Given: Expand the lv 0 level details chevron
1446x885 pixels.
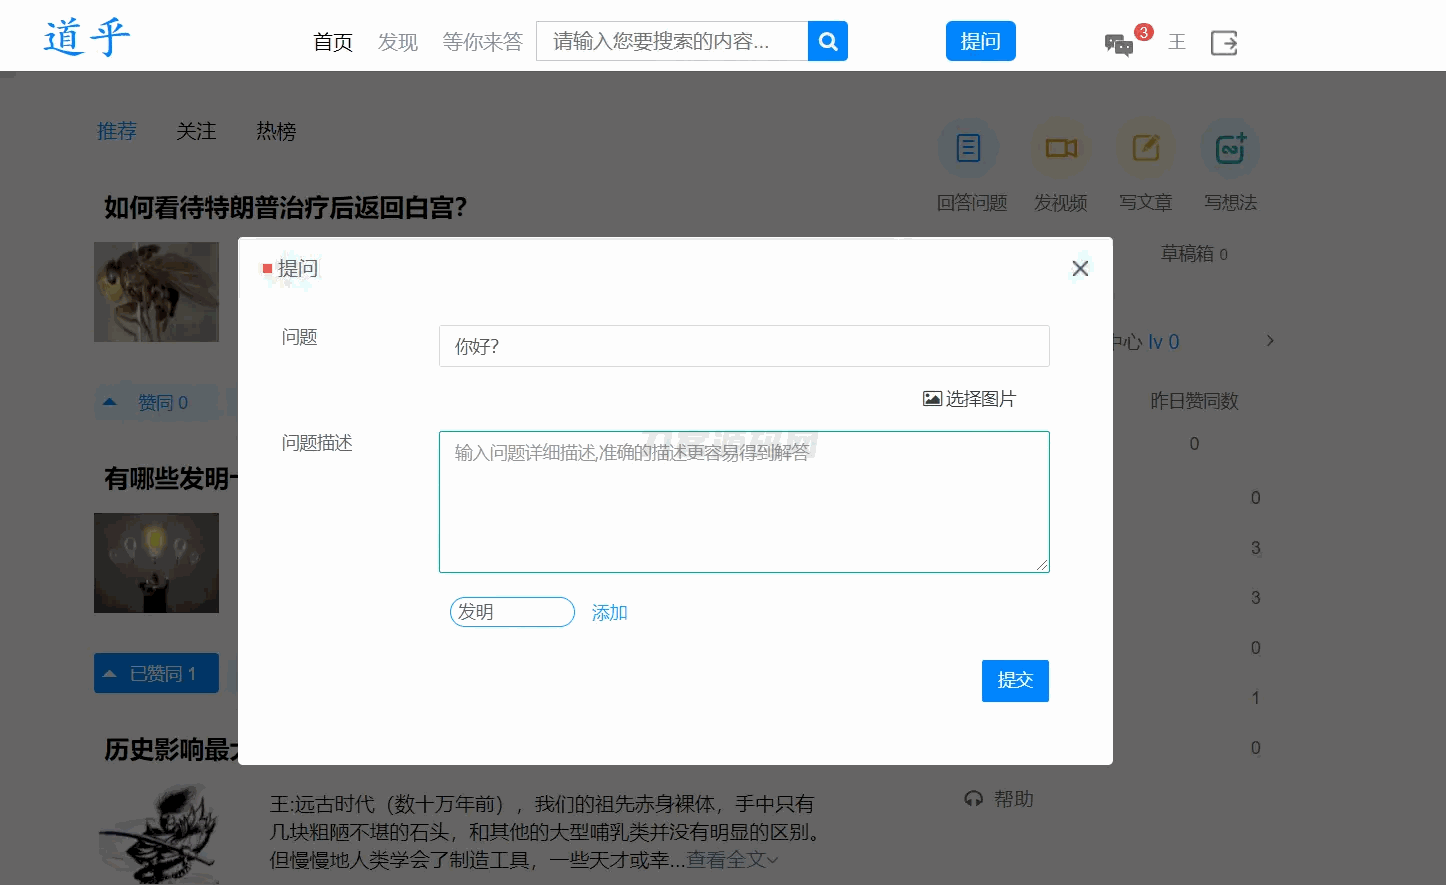Looking at the screenshot, I should coord(1269,340).
